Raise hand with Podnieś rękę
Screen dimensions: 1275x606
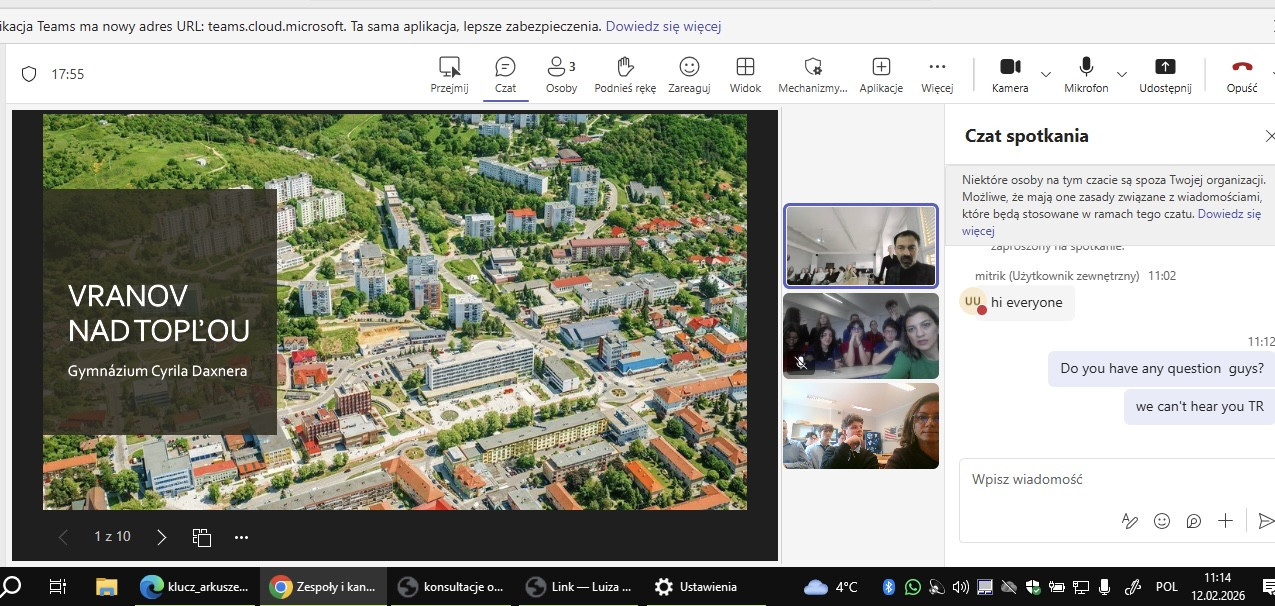[625, 75]
